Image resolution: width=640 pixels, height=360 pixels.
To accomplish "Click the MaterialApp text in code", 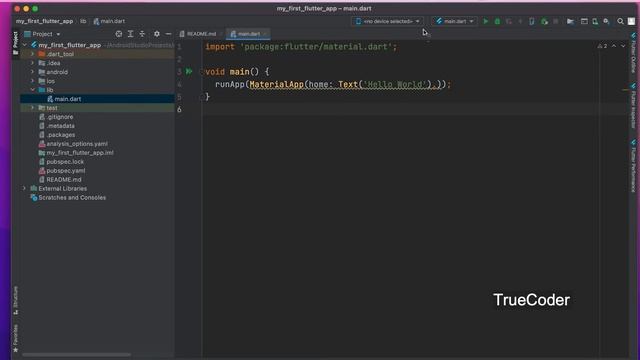I will pyautogui.click(x=276, y=84).
